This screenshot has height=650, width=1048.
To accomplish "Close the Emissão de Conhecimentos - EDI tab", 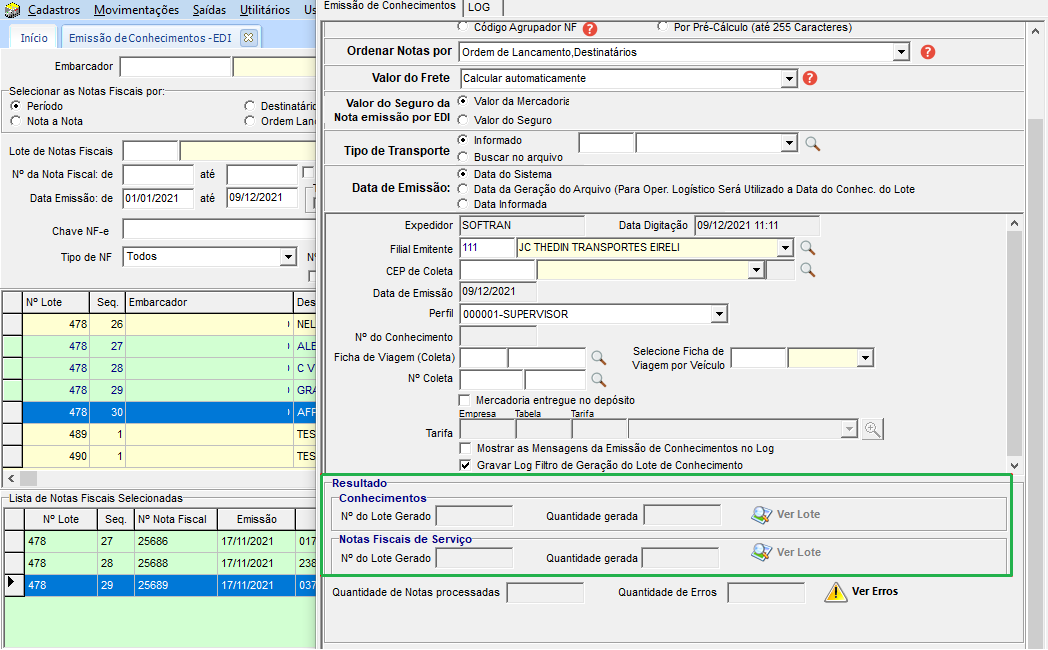I will pyautogui.click(x=249, y=37).
